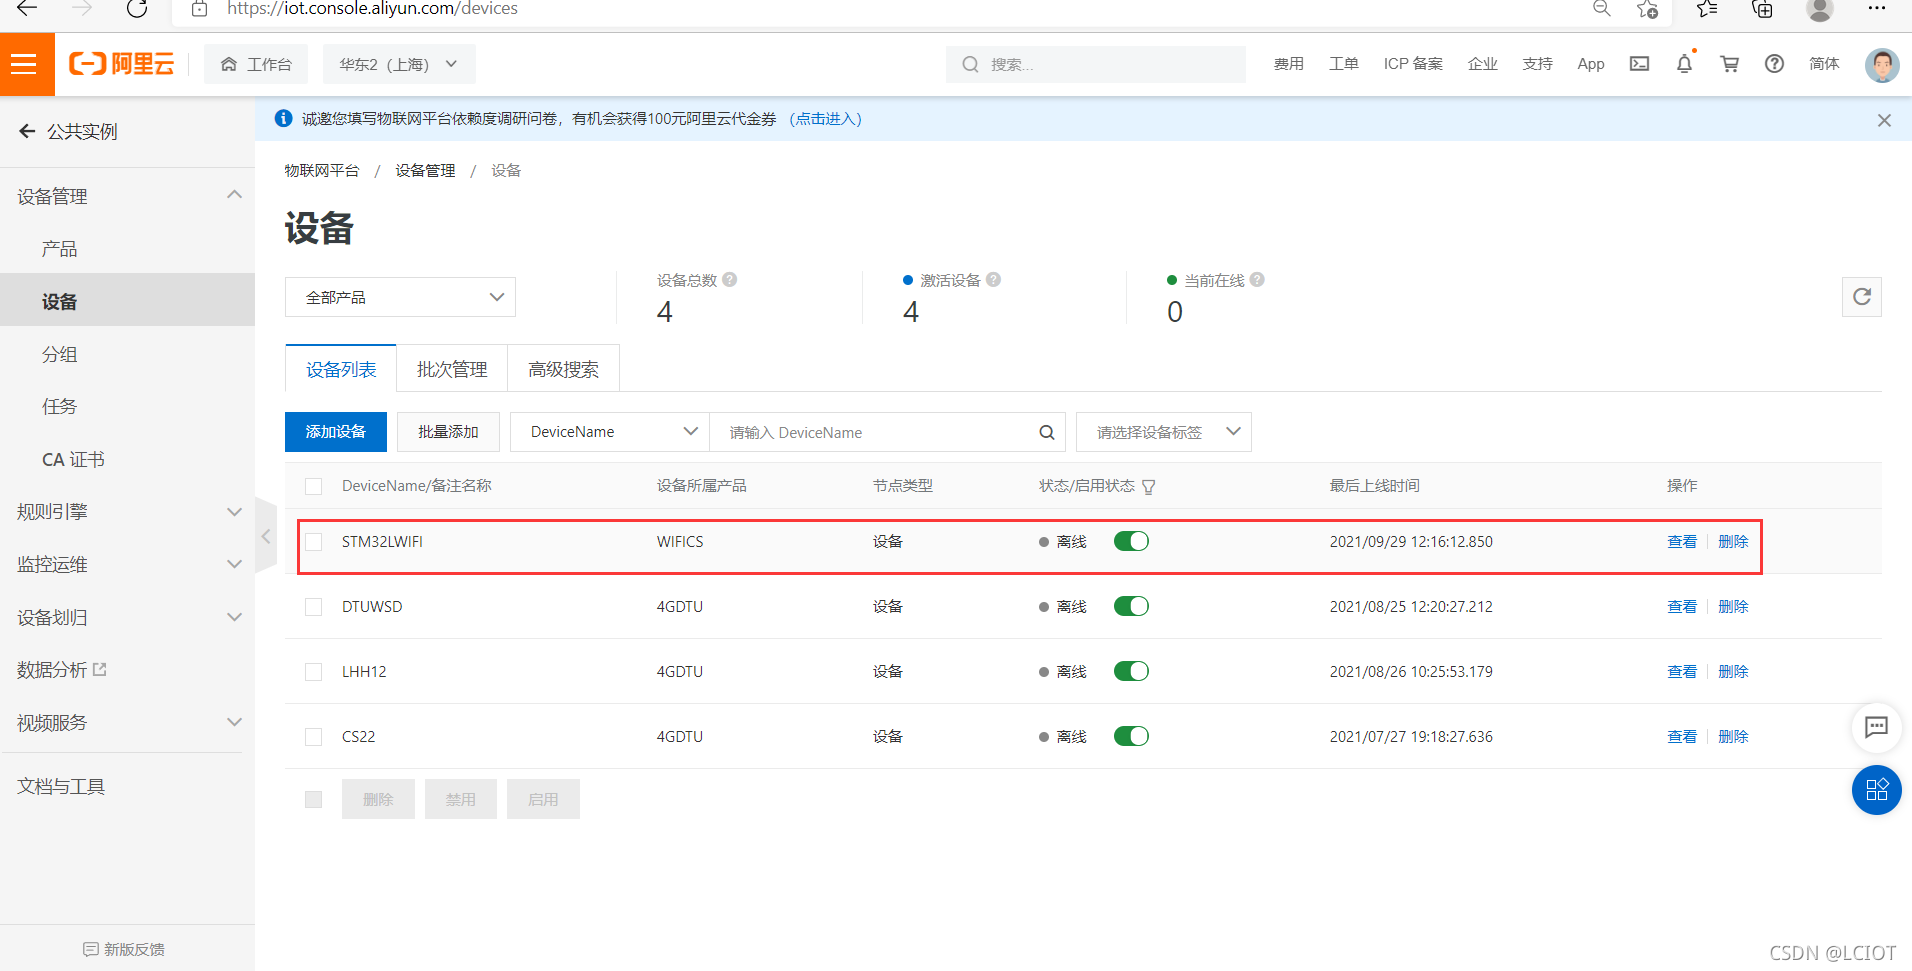The height and width of the screenshot is (971, 1912).
Task: Open the browser more options menu
Action: click(x=1876, y=9)
